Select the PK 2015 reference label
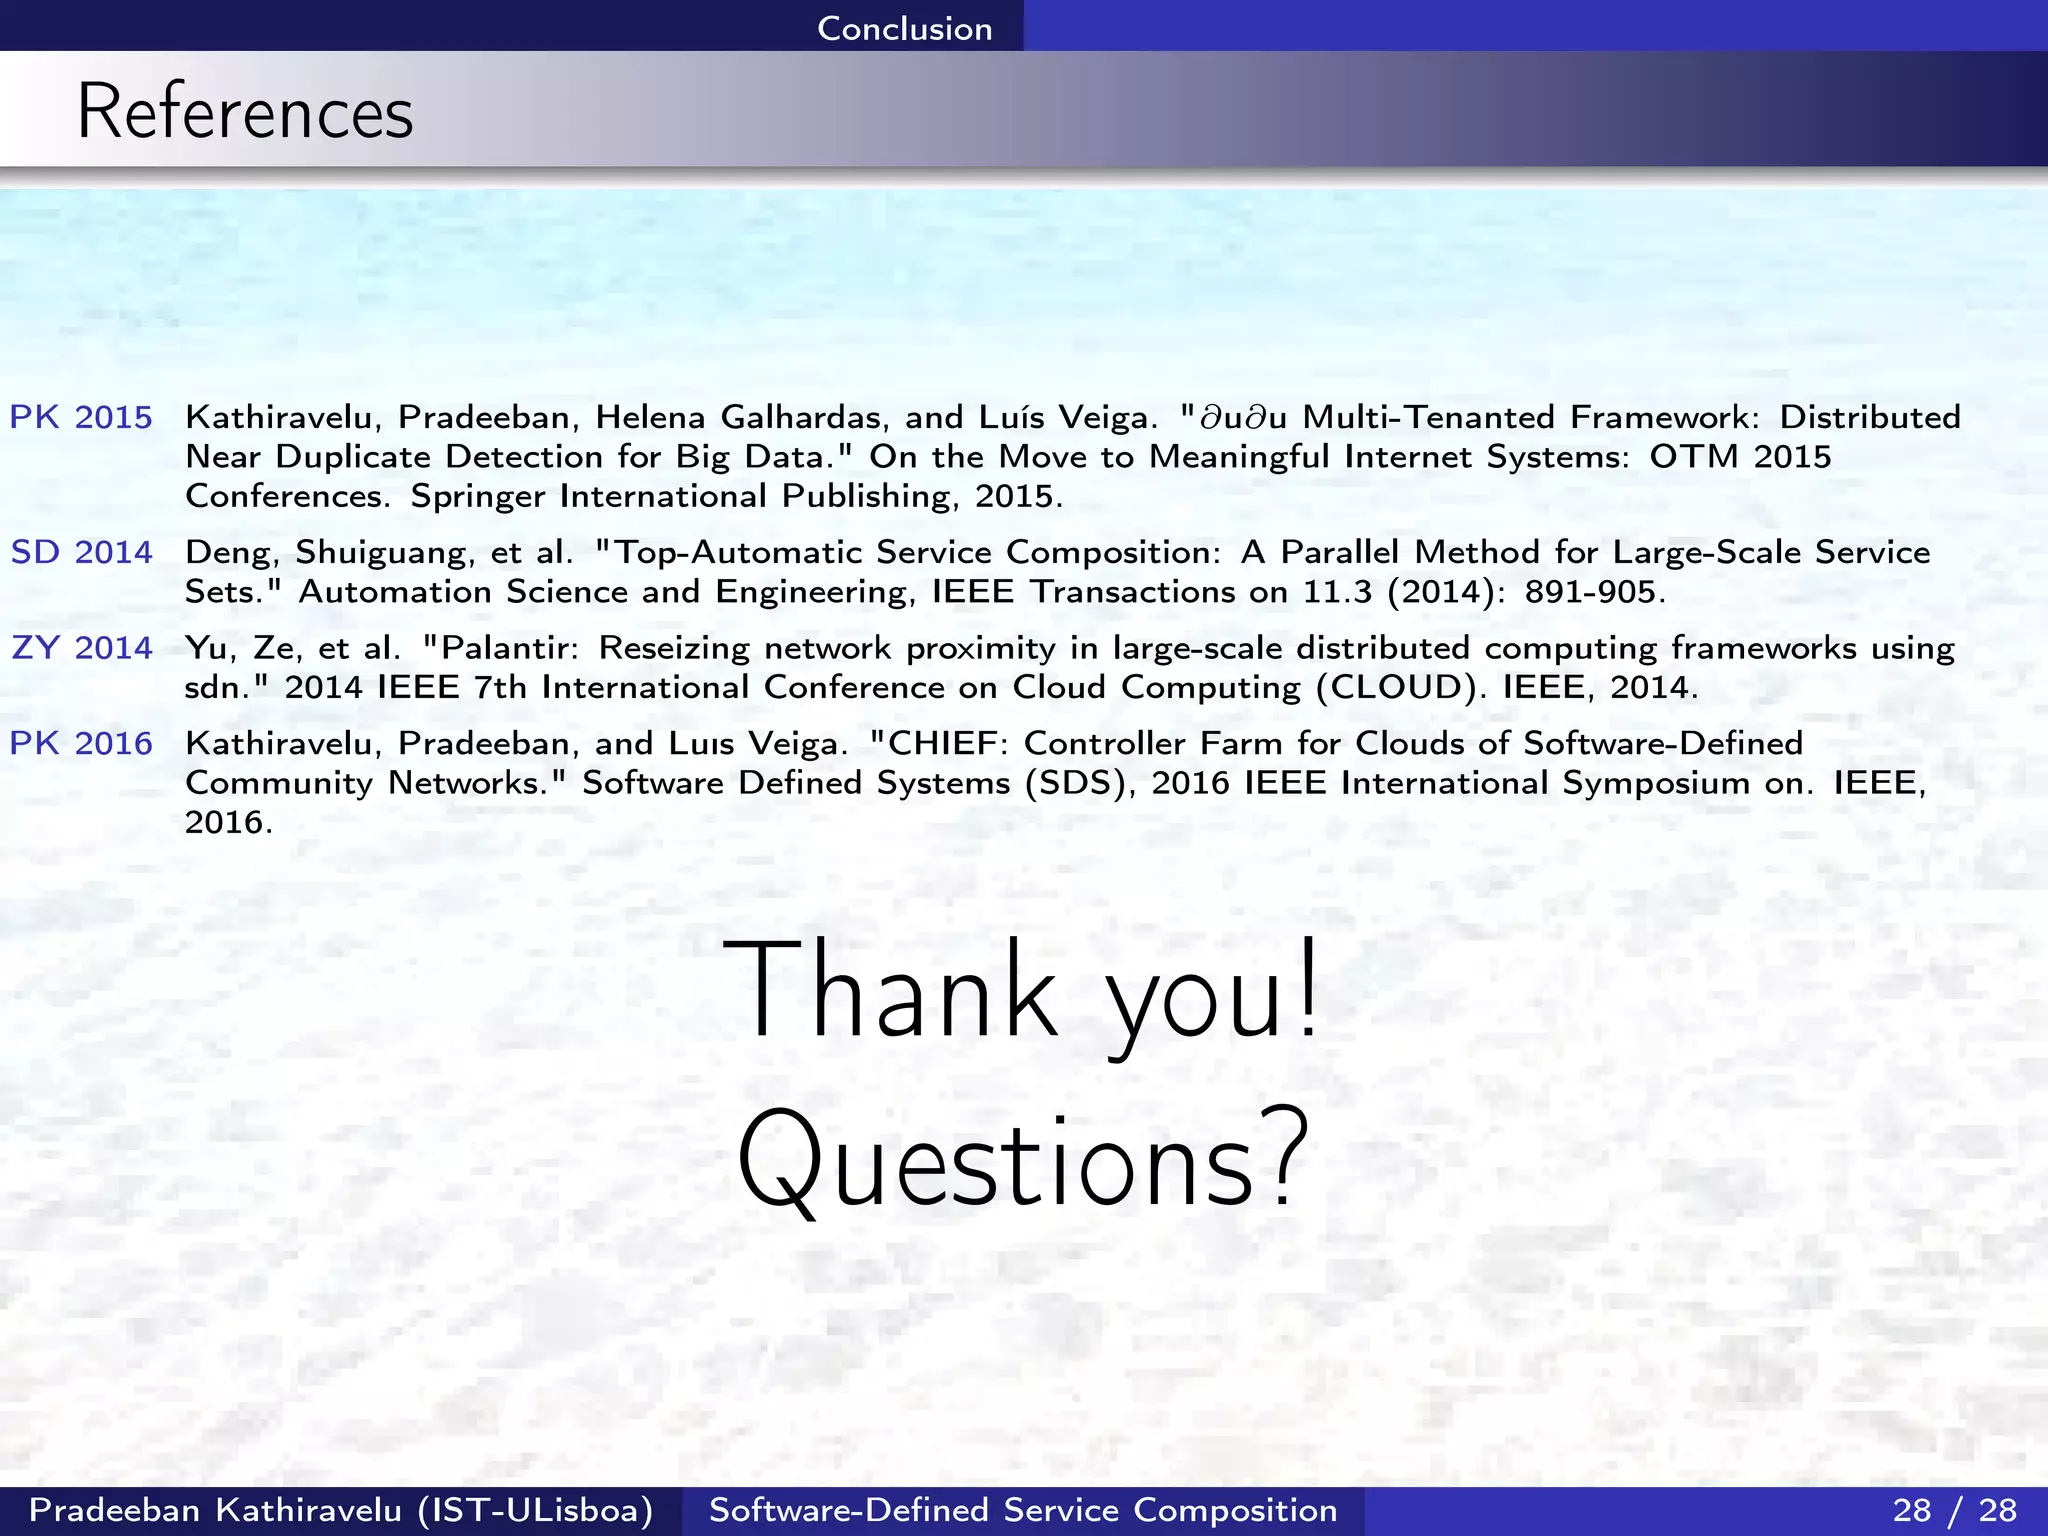2048x1536 pixels. pos(81,417)
